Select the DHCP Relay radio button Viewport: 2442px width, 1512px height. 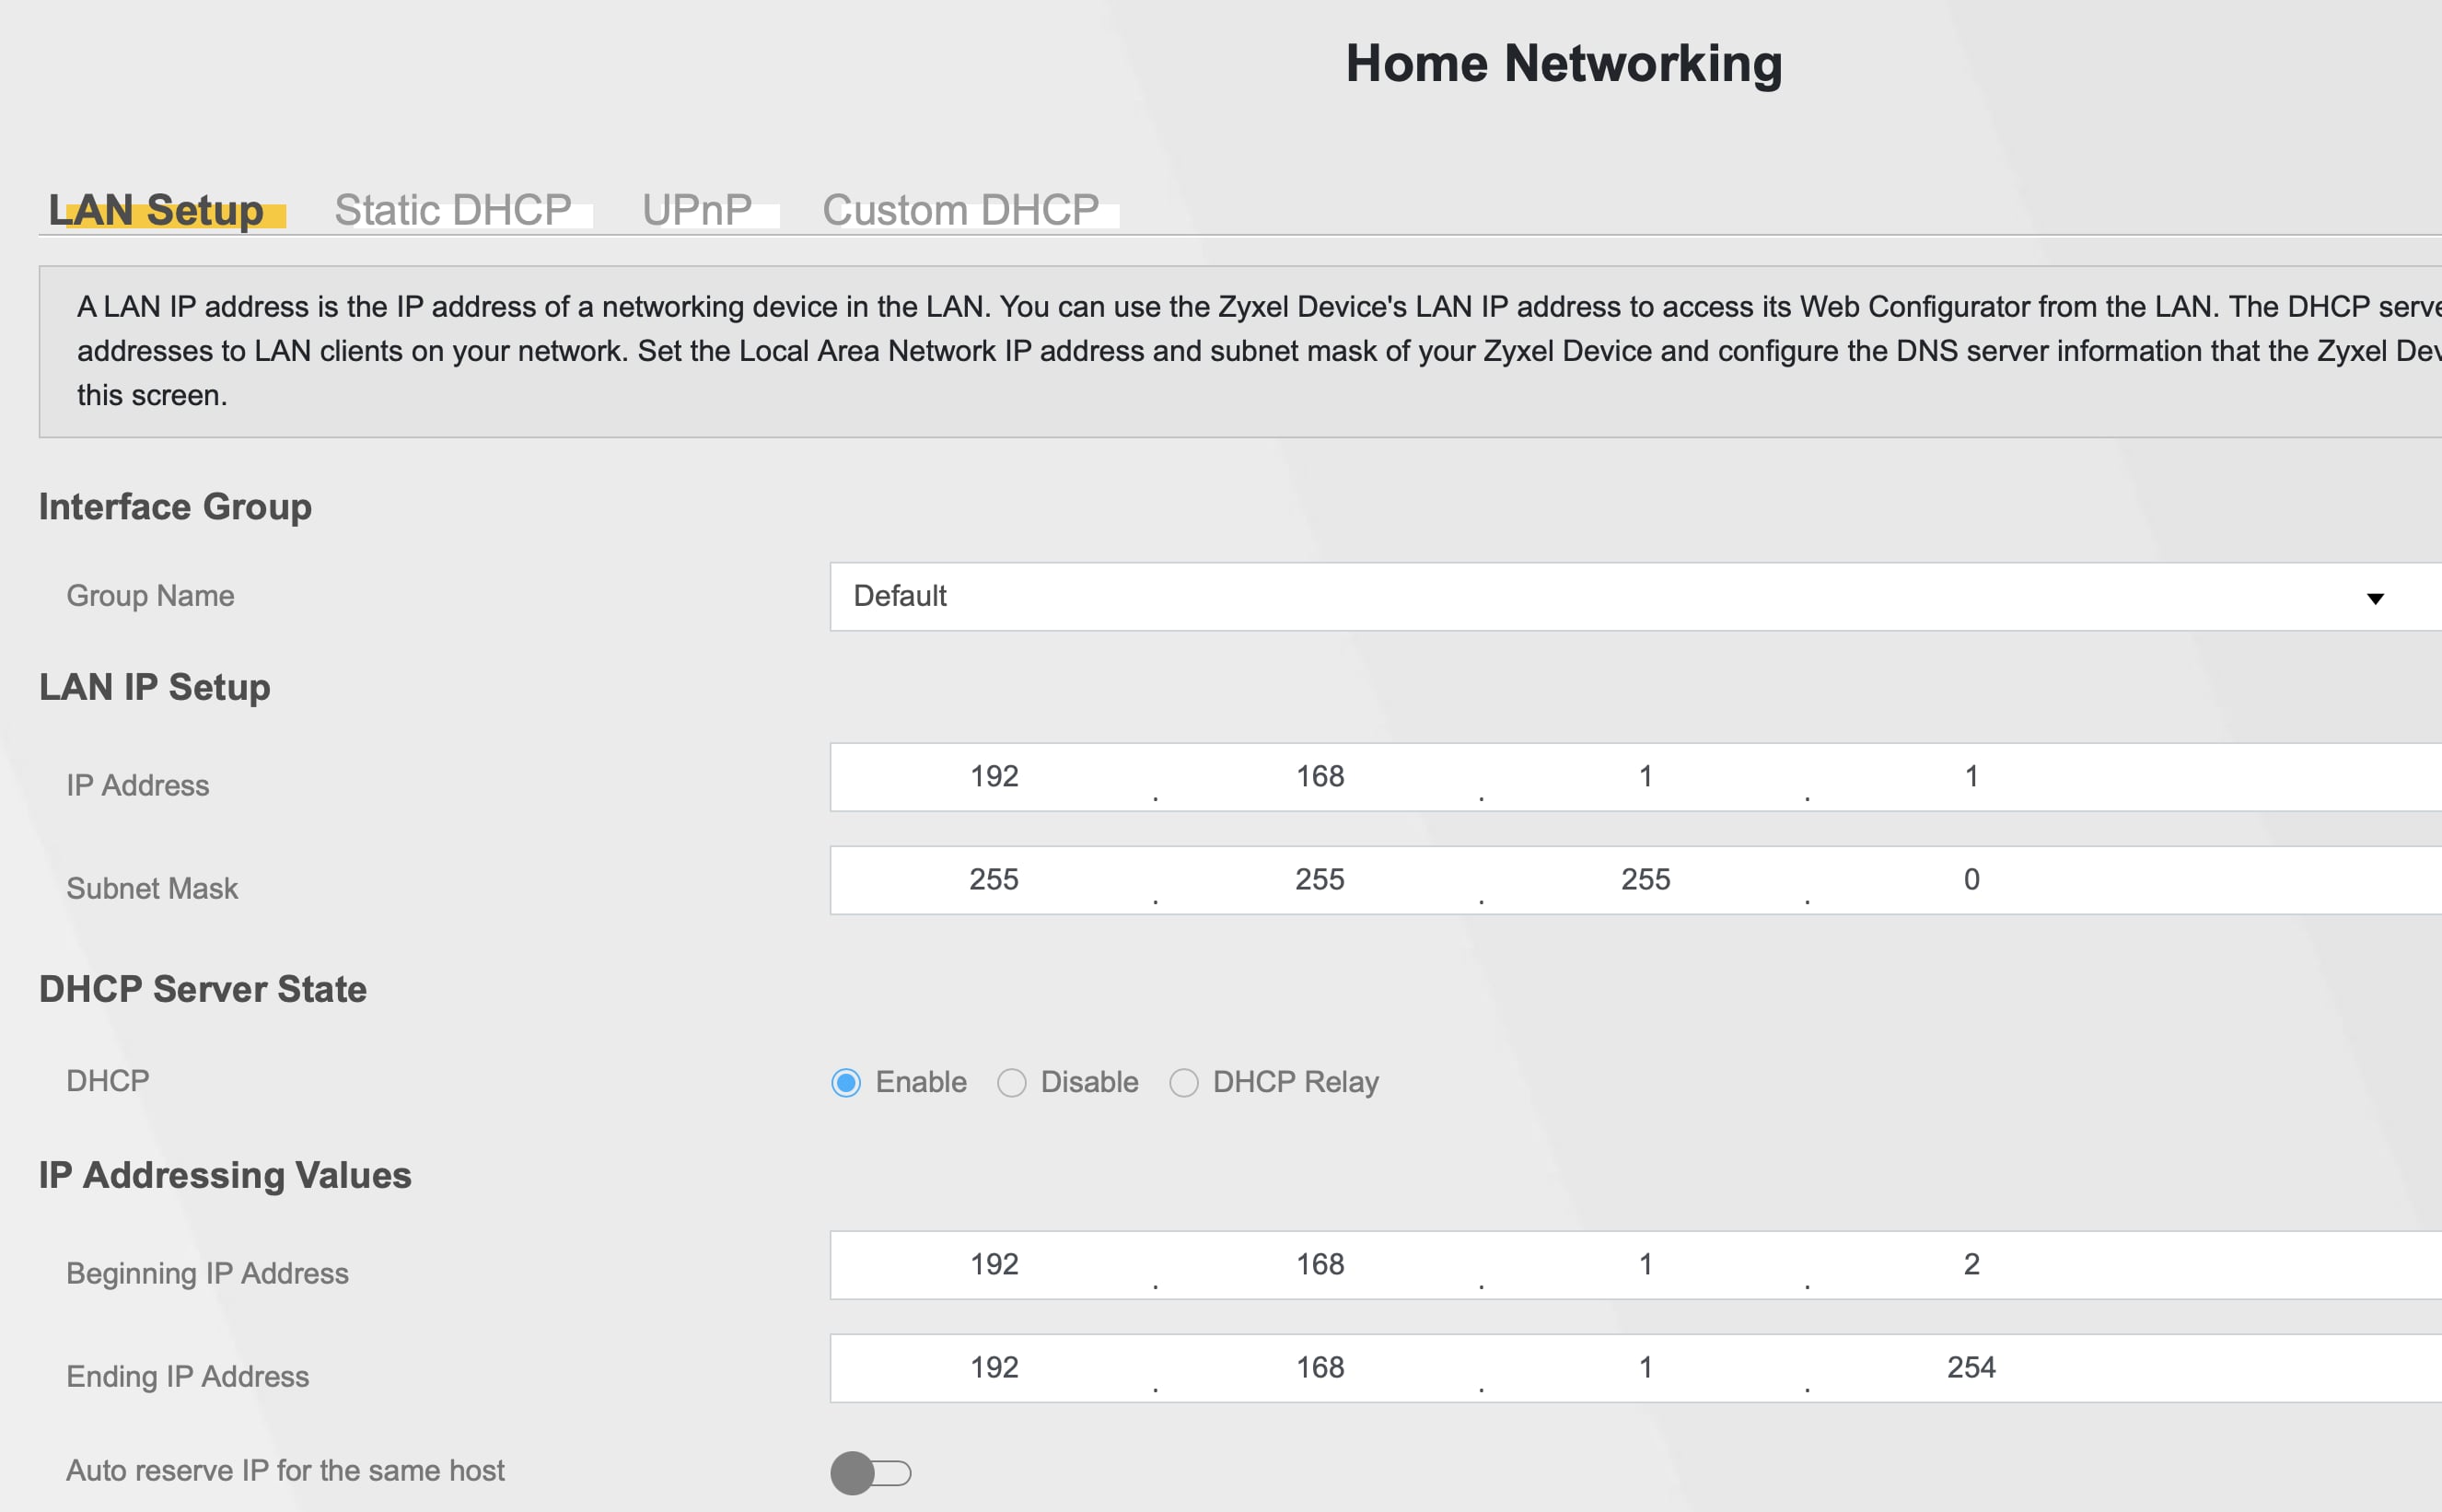tap(1183, 1083)
